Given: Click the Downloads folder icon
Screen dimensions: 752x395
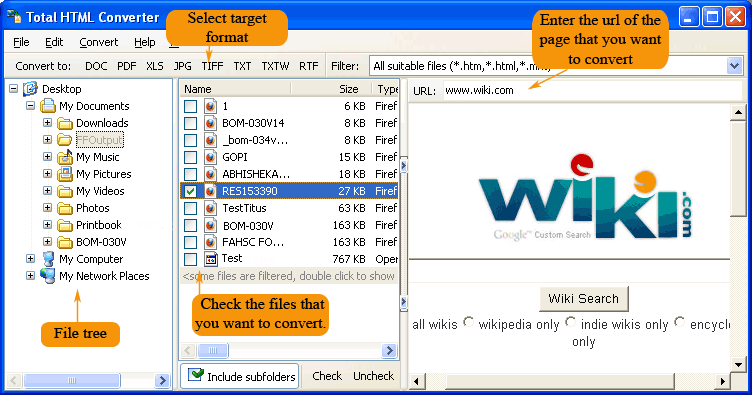Looking at the screenshot, I should pos(65,123).
